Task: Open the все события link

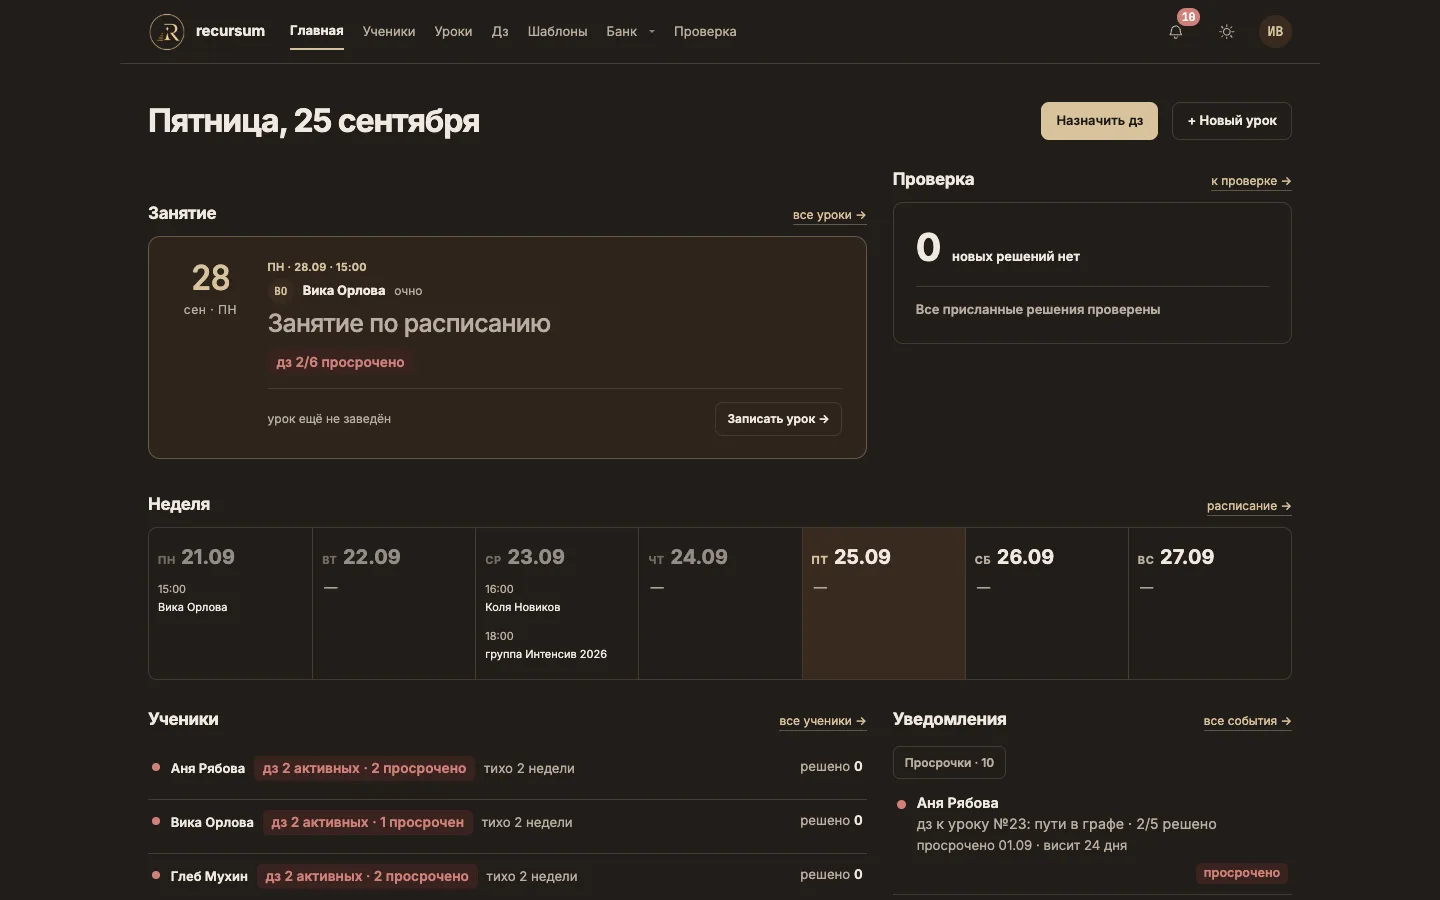Action: click(x=1247, y=721)
